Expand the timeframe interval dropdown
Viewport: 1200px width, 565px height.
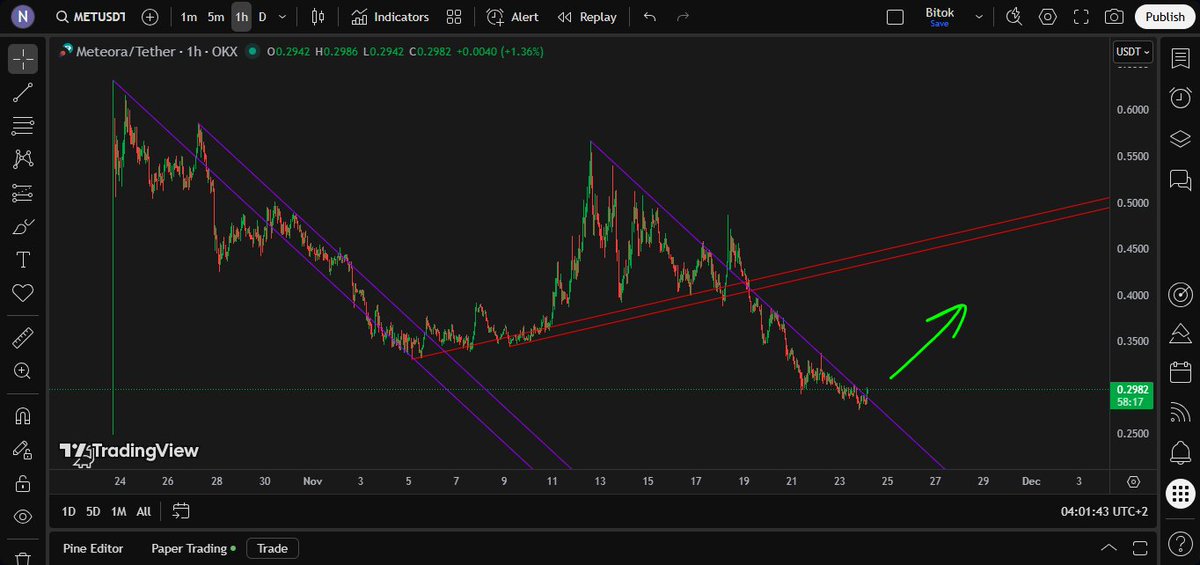coord(283,17)
